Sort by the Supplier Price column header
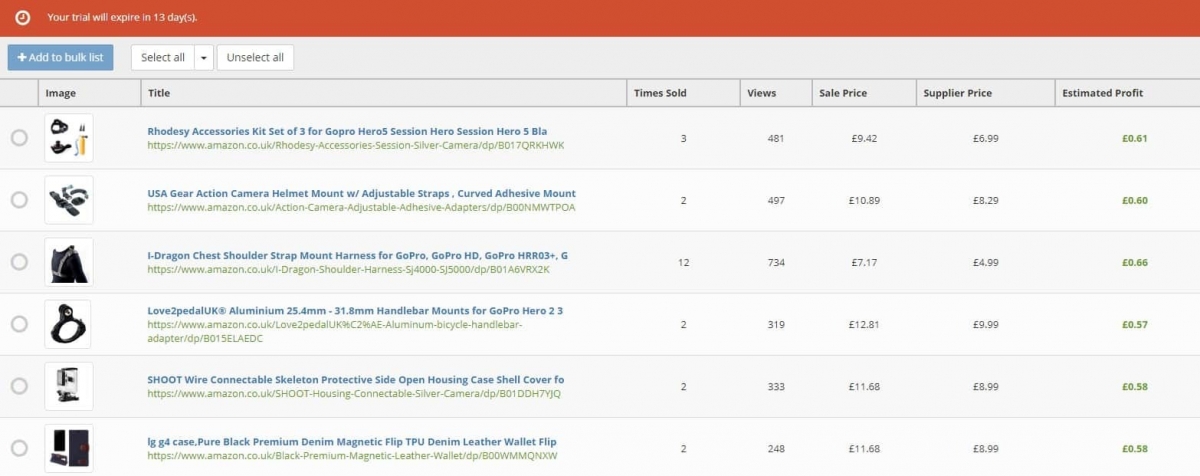The image size is (1200, 476). click(957, 93)
